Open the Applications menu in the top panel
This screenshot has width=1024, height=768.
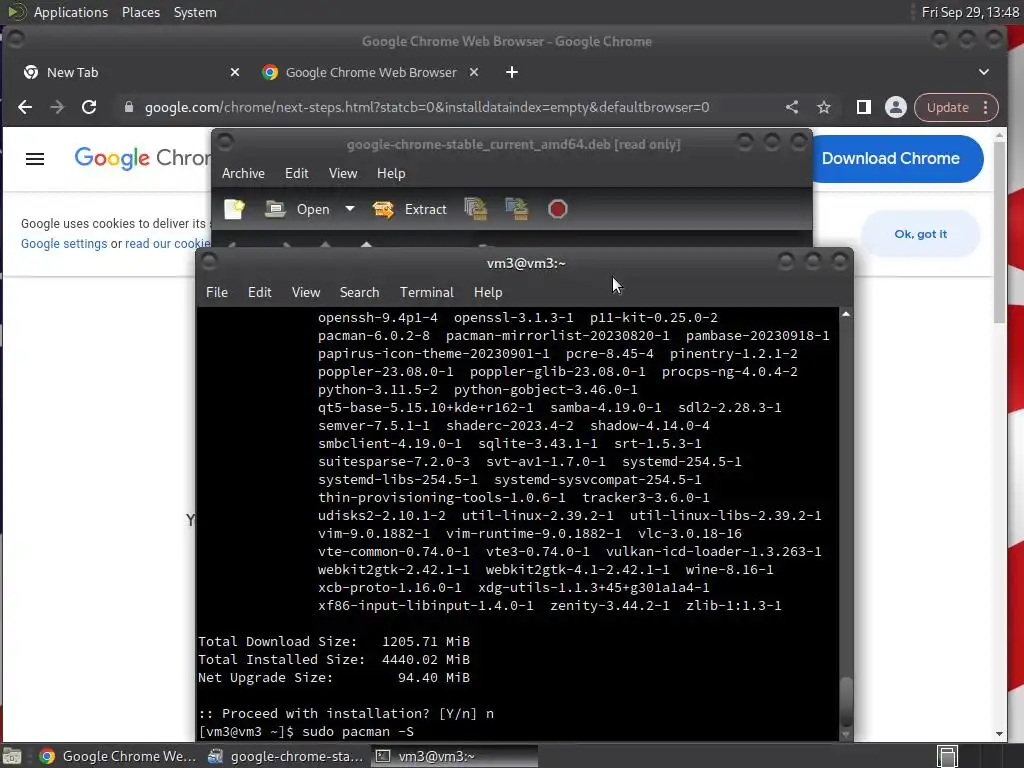click(x=71, y=12)
